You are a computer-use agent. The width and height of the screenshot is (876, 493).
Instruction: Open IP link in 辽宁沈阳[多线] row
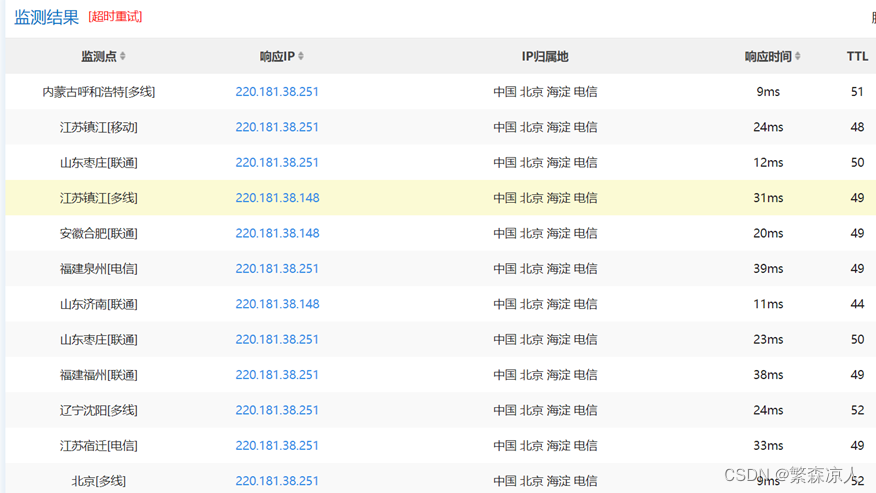(277, 410)
